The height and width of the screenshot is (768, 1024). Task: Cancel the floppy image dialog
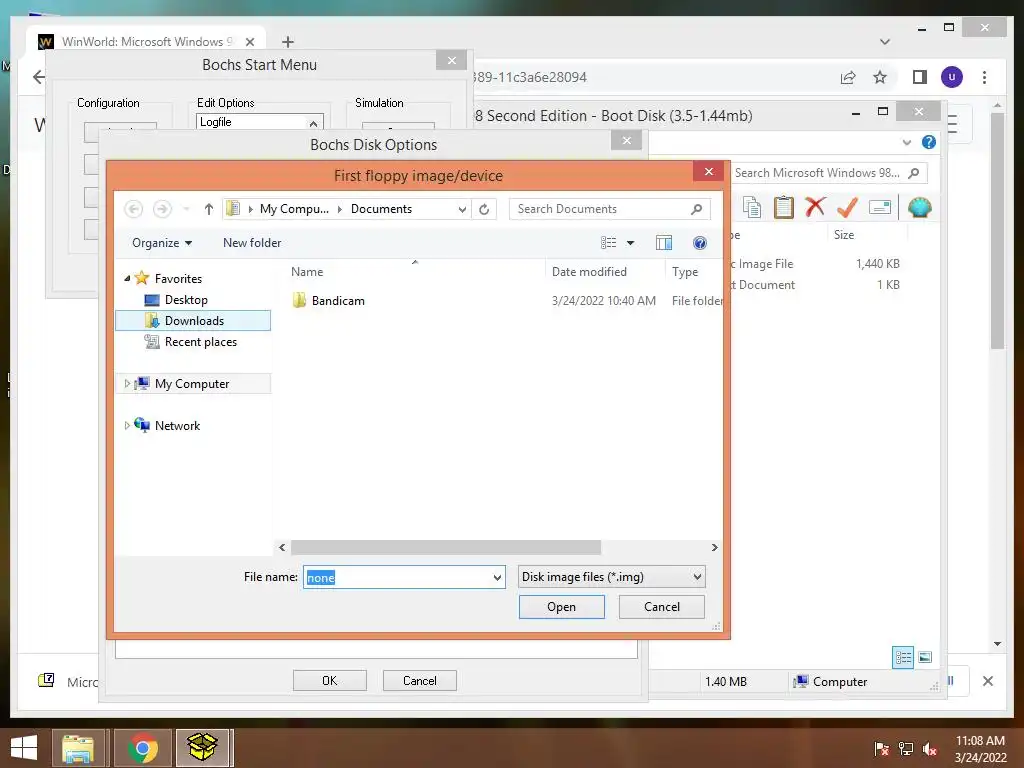662,607
